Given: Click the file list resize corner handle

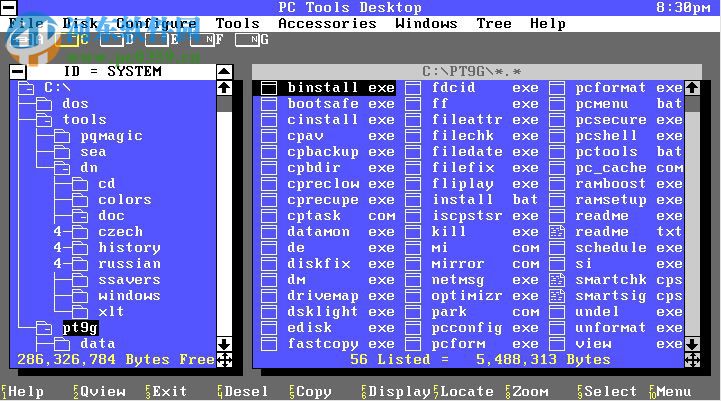Looking at the screenshot, I should tap(692, 360).
